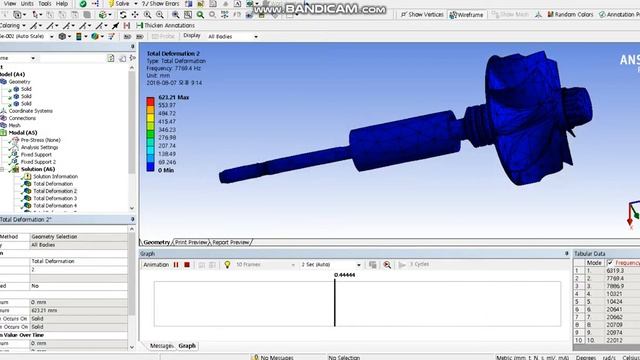Screen dimensions: 640x360
Task: Open the contour bands dropdown arrow
Action: 86,37
